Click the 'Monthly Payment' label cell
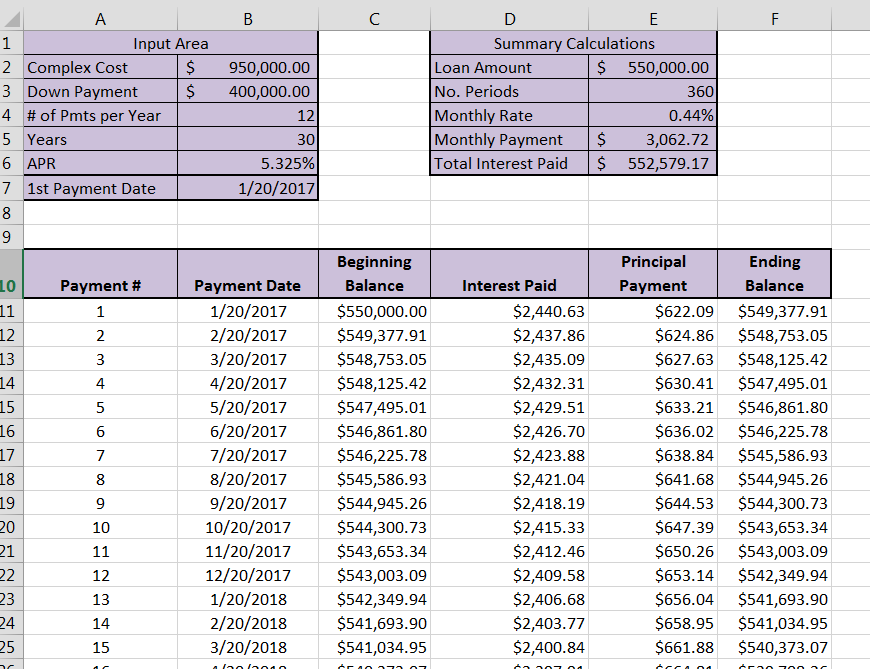This screenshot has width=870, height=669. 509,139
